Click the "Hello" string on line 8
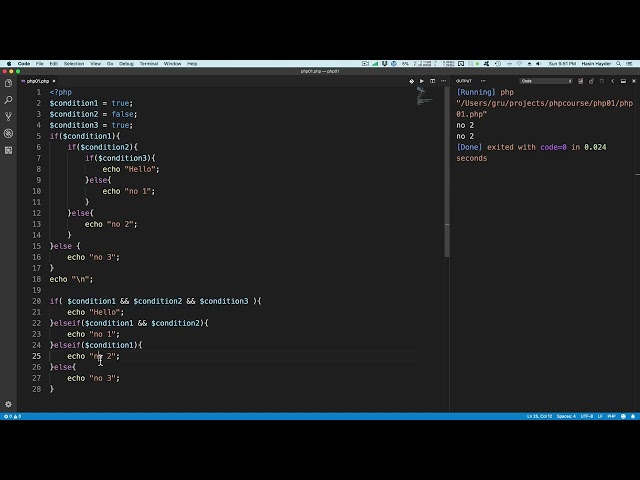640x480 pixels. pyautogui.click(x=140, y=169)
